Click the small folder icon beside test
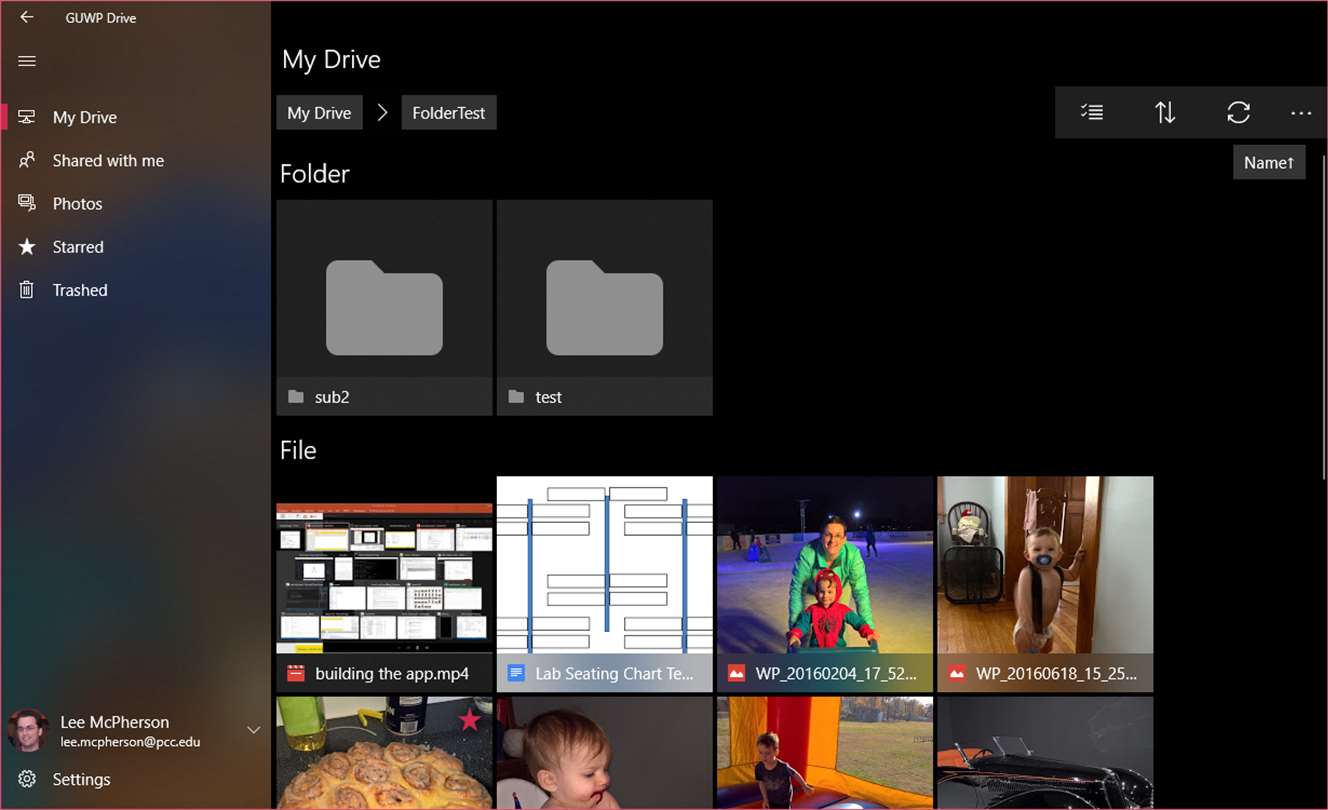Image resolution: width=1328 pixels, height=810 pixels. pyautogui.click(x=516, y=397)
